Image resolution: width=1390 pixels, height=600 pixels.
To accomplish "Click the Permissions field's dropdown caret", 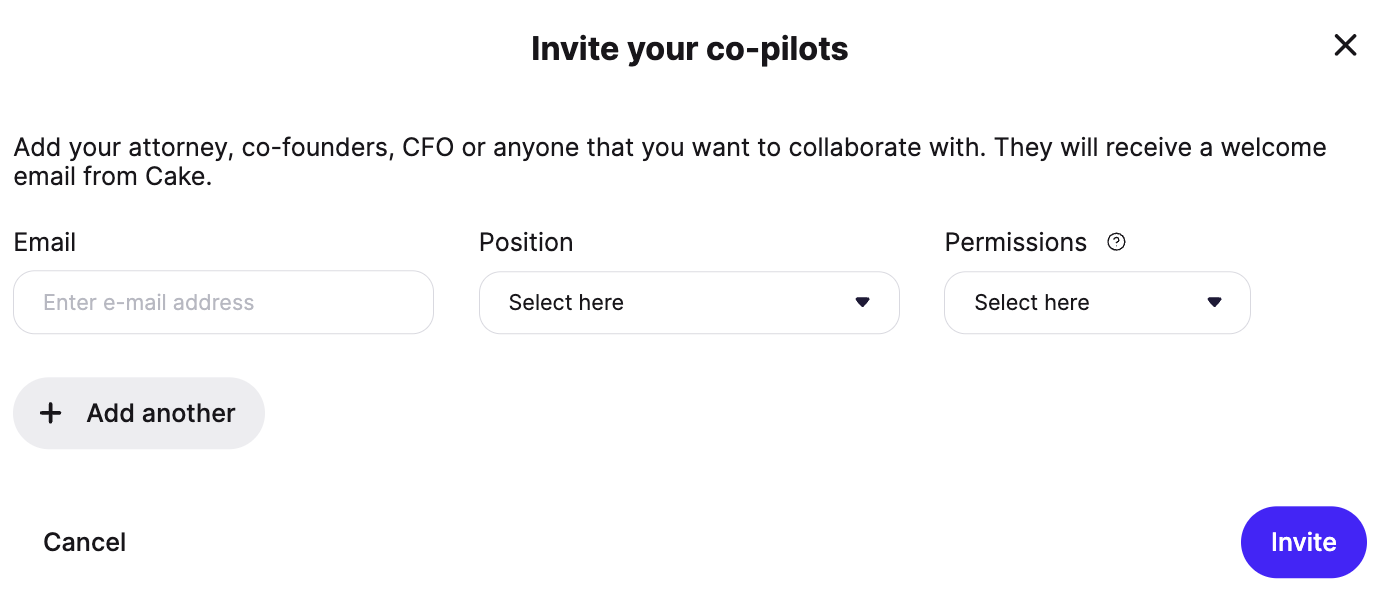I will click(1214, 302).
